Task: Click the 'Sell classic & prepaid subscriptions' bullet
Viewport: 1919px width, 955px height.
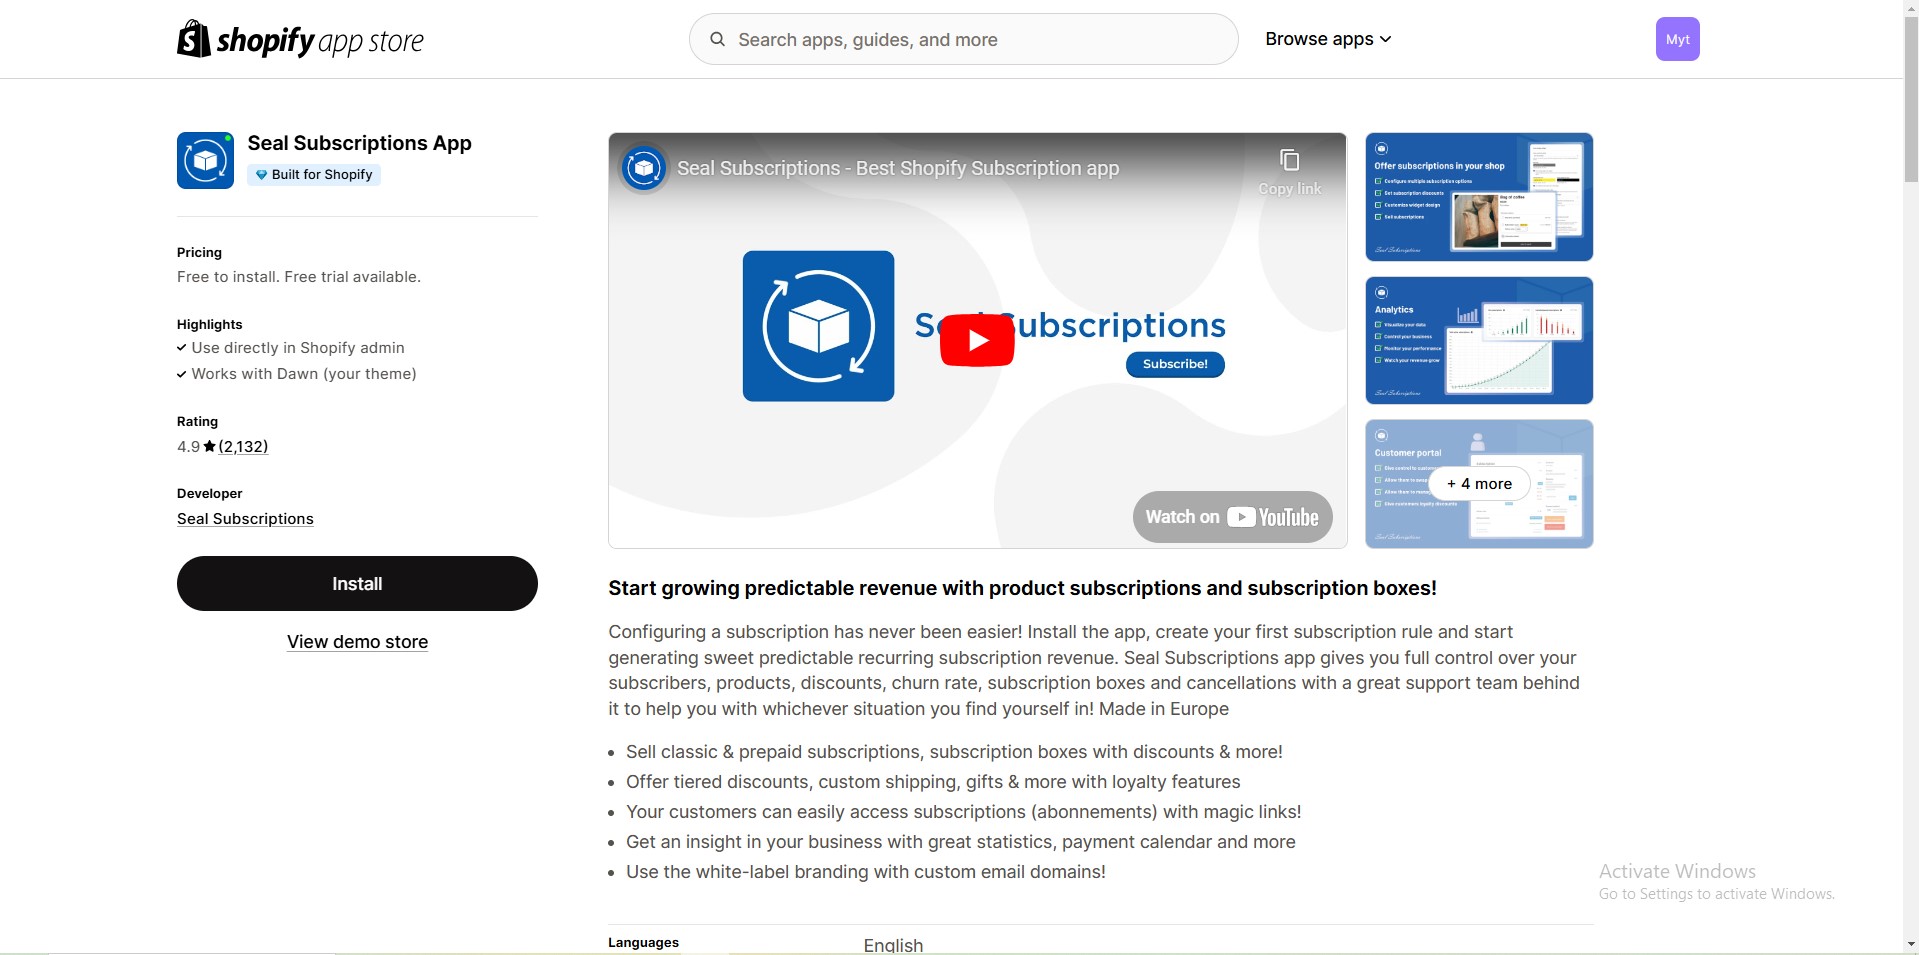Action: 954,752
